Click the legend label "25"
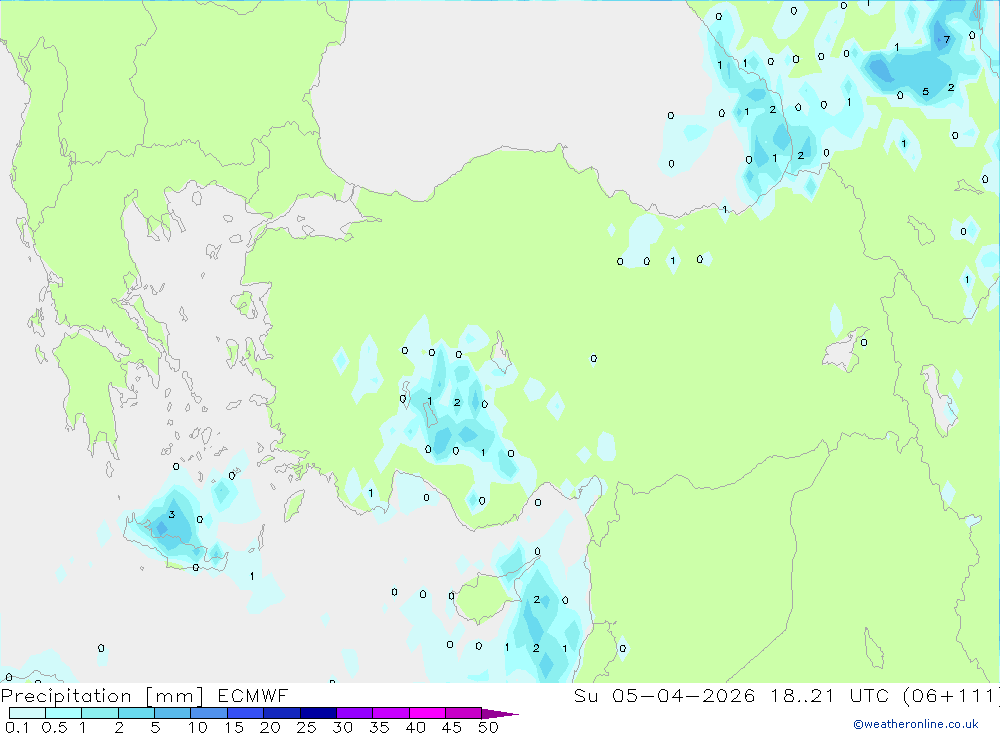Screen dimensions: 1000x733 307,727
